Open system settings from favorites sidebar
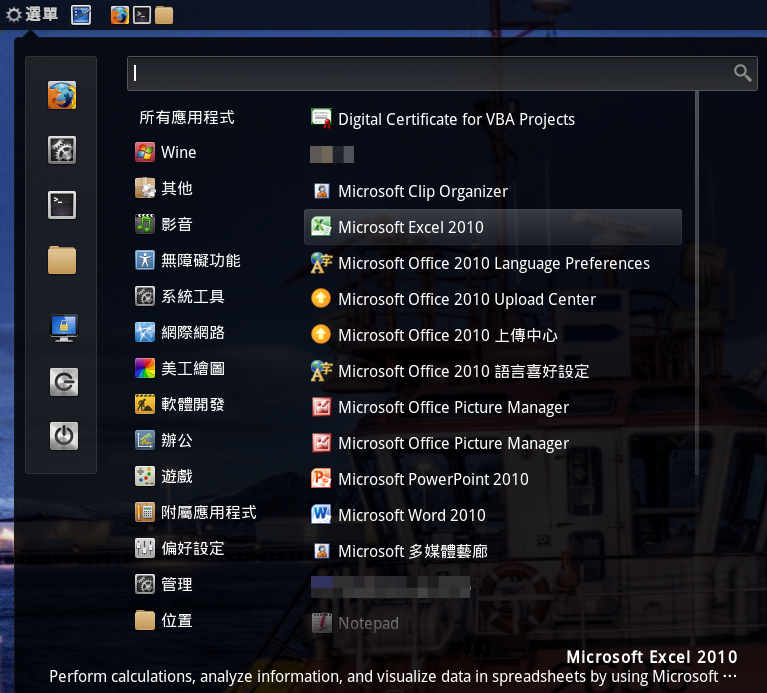The height and width of the screenshot is (693, 767). (x=62, y=150)
